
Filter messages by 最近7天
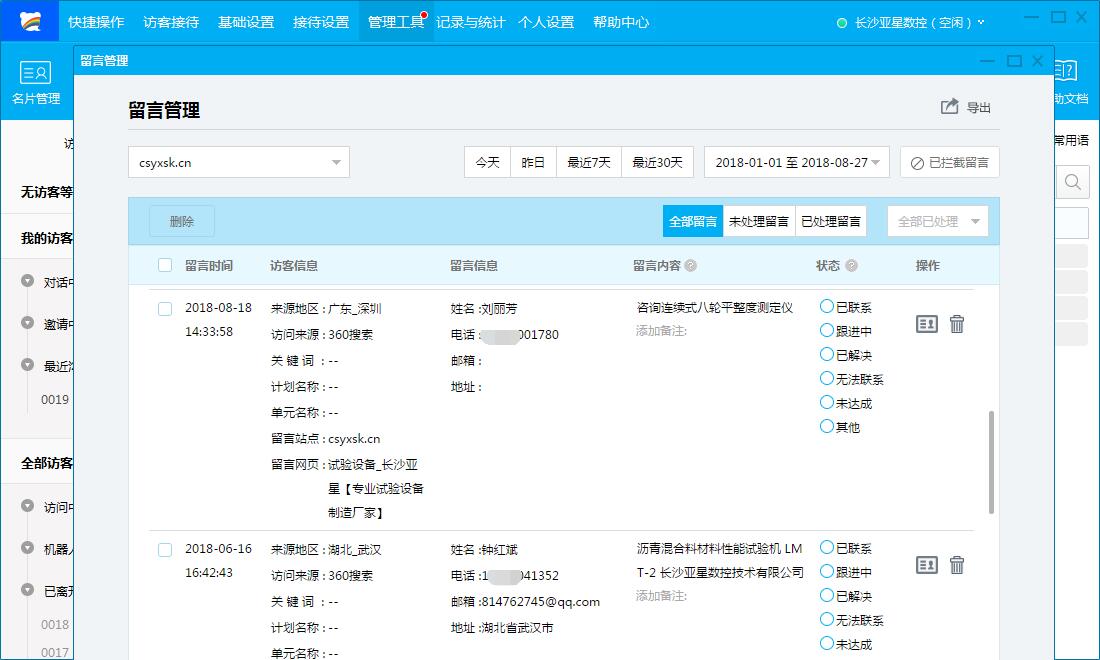click(589, 162)
